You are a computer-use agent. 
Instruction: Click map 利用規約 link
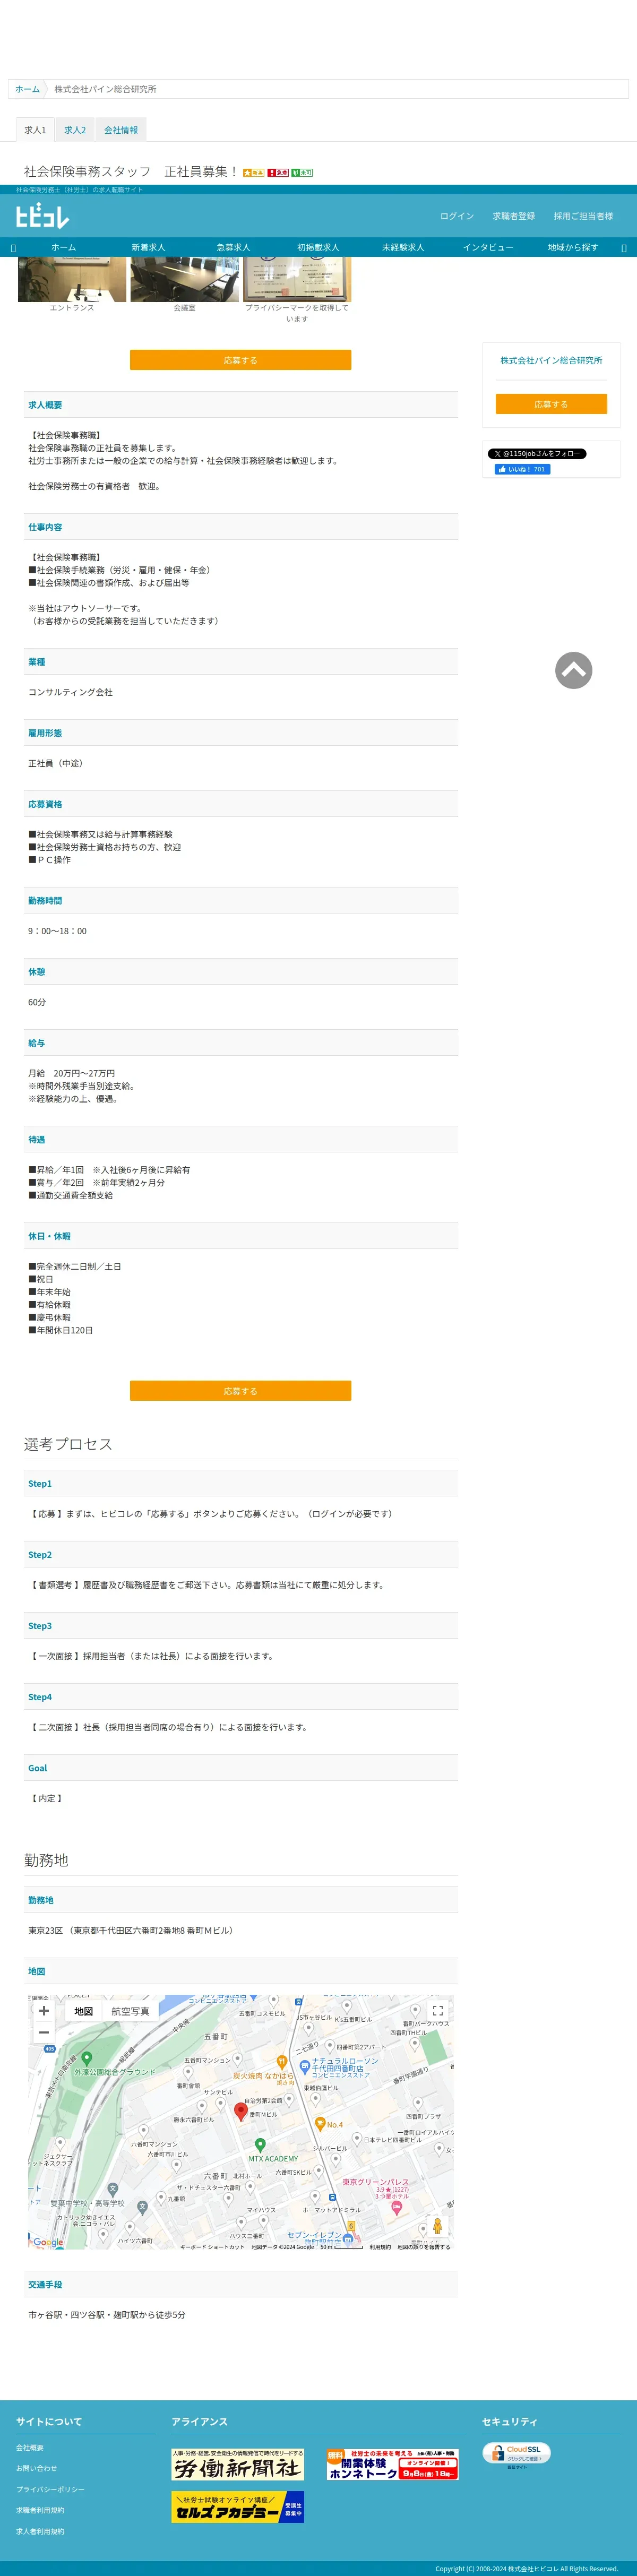pyautogui.click(x=380, y=2247)
